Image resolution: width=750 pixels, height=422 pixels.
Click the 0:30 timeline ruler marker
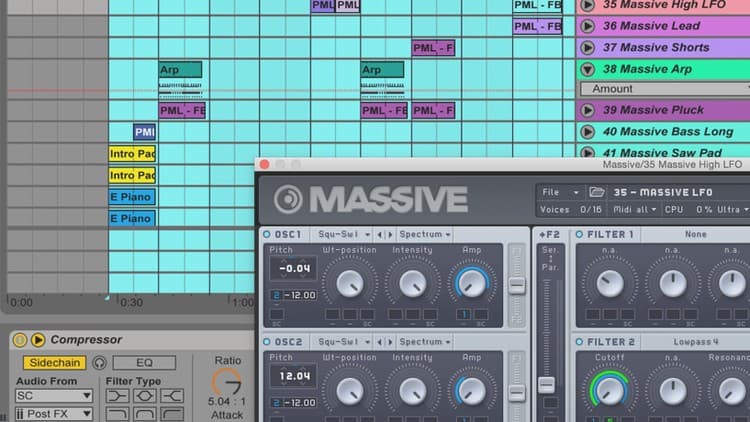(x=131, y=303)
